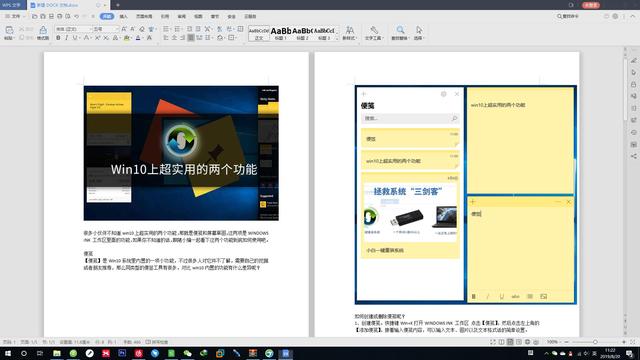Open Find and Replace magnifier tool
Viewport: 640px width, 360px height.
(400, 33)
